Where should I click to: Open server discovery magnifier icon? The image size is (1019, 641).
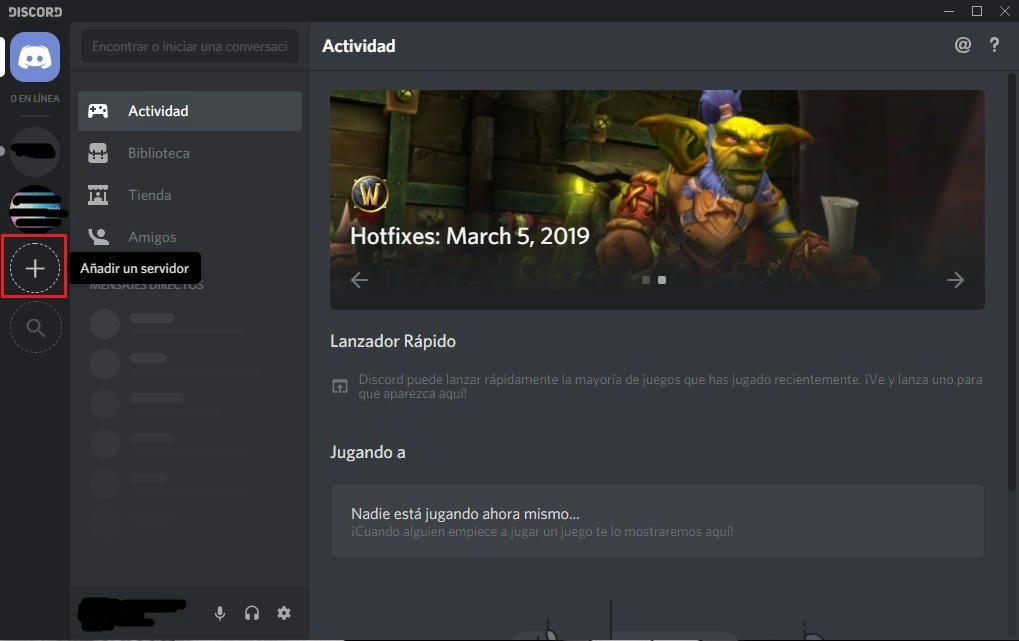(36, 328)
